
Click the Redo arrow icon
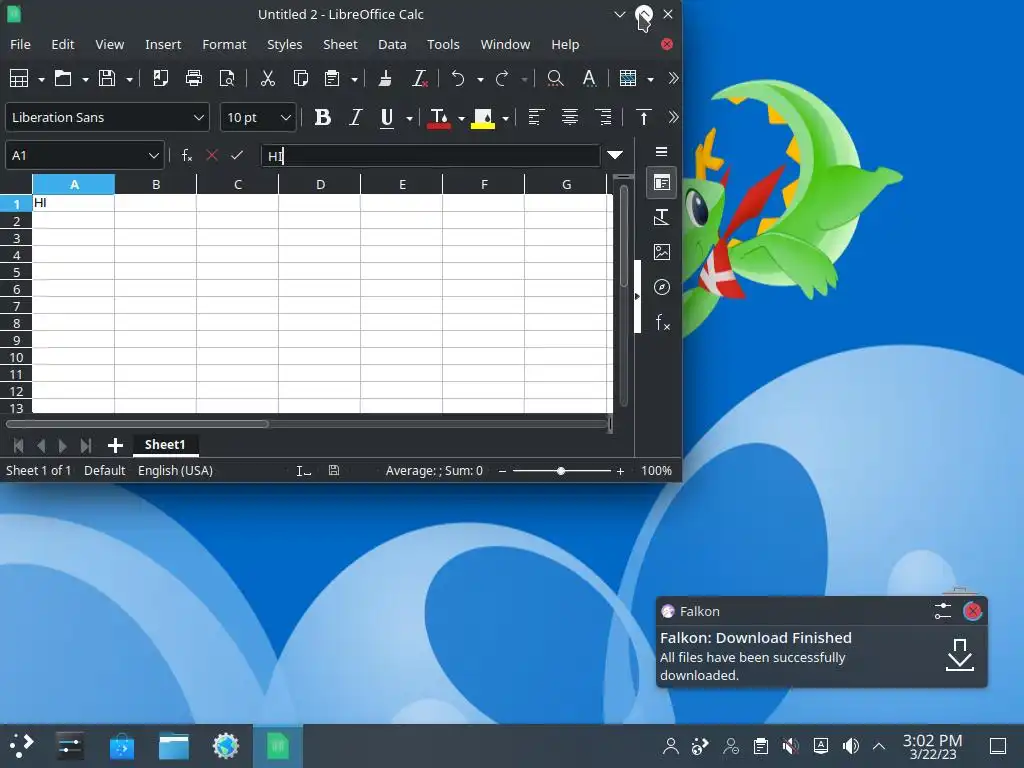502,78
